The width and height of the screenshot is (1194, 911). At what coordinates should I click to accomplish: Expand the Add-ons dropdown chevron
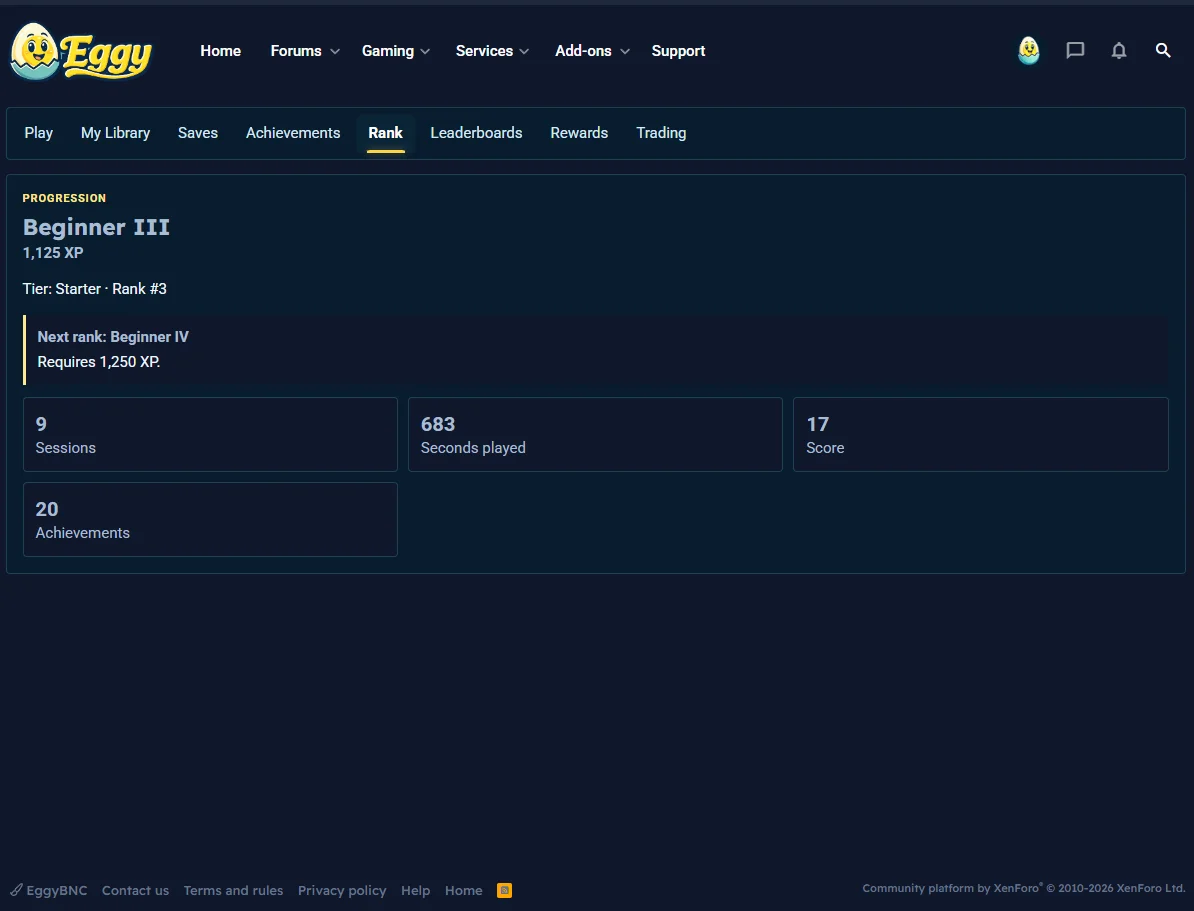(624, 52)
